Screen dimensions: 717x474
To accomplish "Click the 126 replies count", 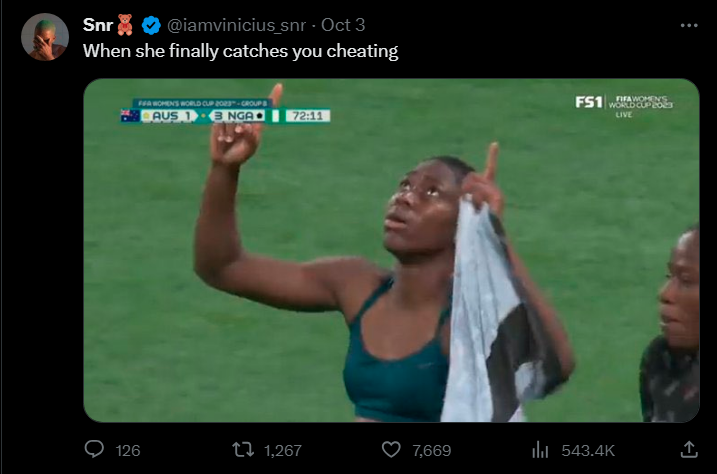I will 128,451.
